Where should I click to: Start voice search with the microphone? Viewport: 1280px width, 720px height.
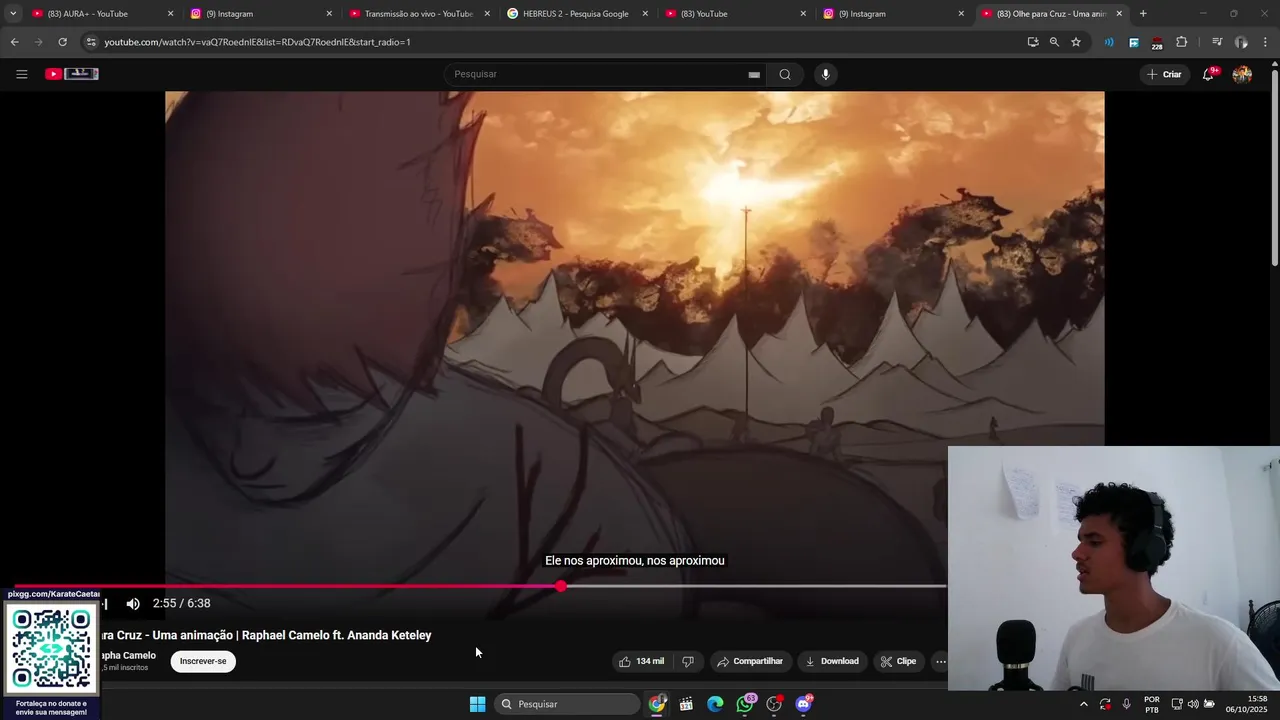(825, 74)
